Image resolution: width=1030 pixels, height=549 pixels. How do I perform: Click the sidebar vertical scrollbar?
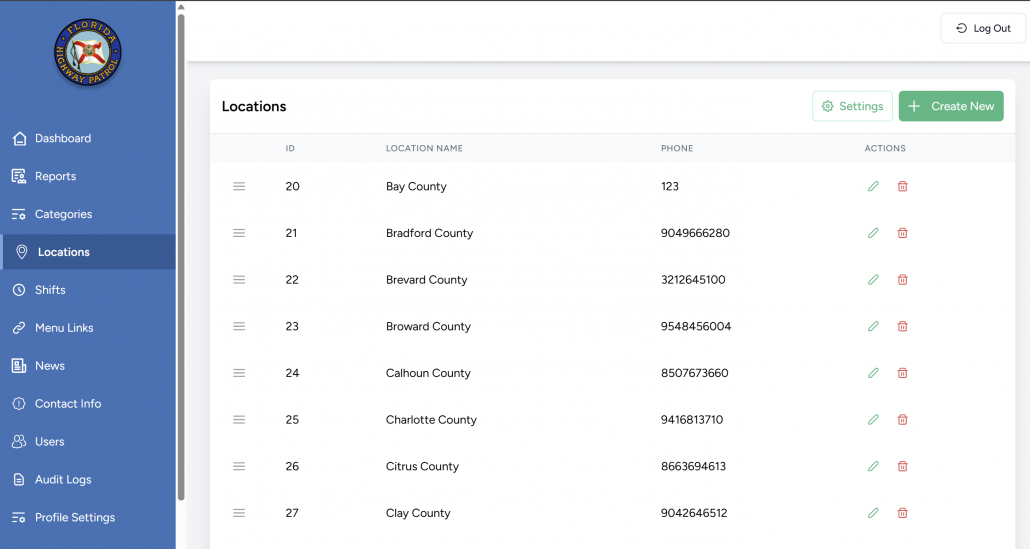pos(181,250)
